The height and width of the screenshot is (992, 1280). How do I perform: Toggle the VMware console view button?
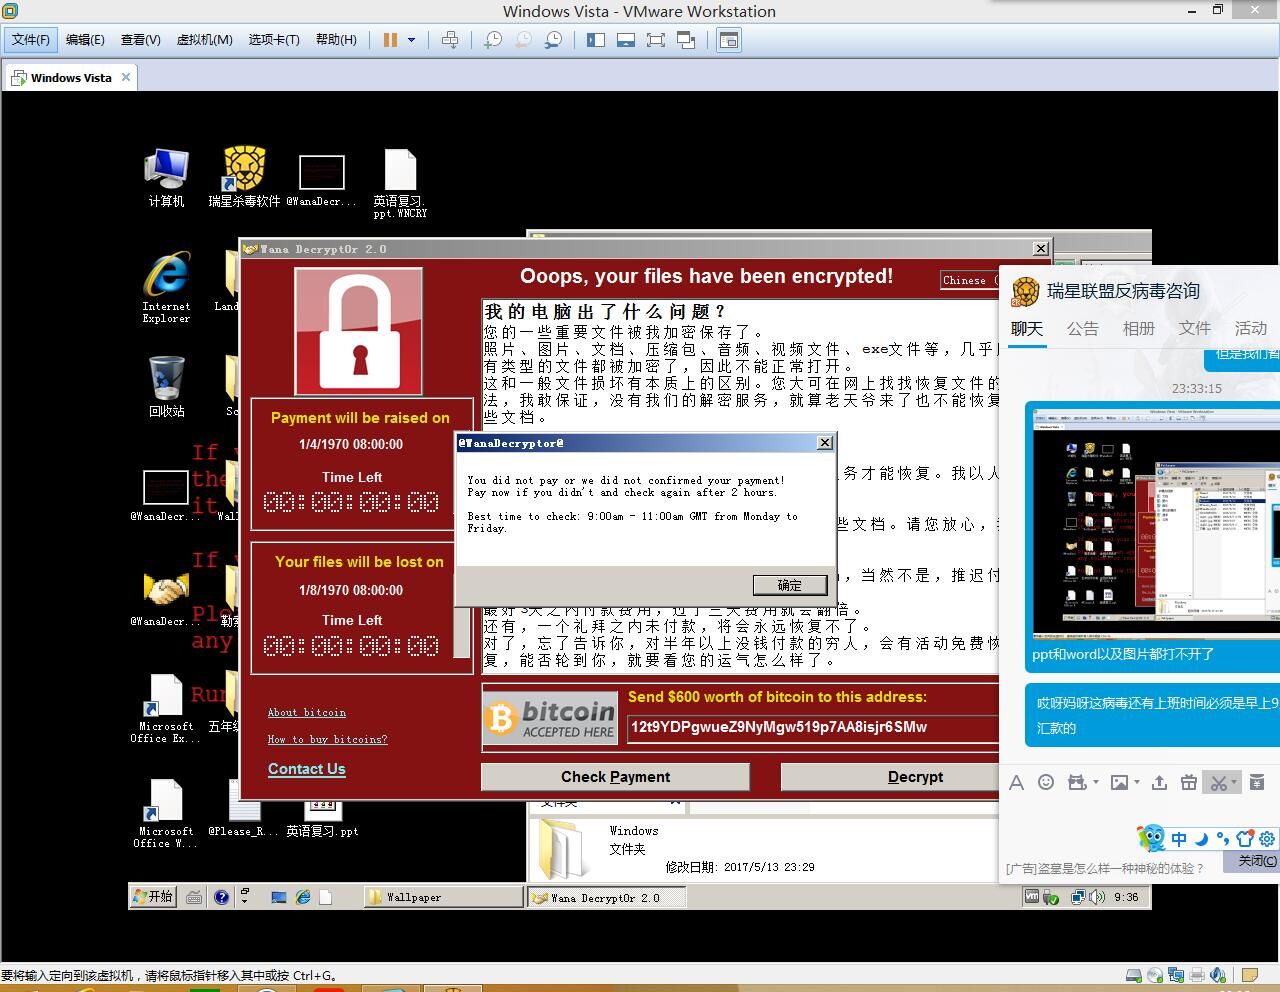(x=729, y=40)
